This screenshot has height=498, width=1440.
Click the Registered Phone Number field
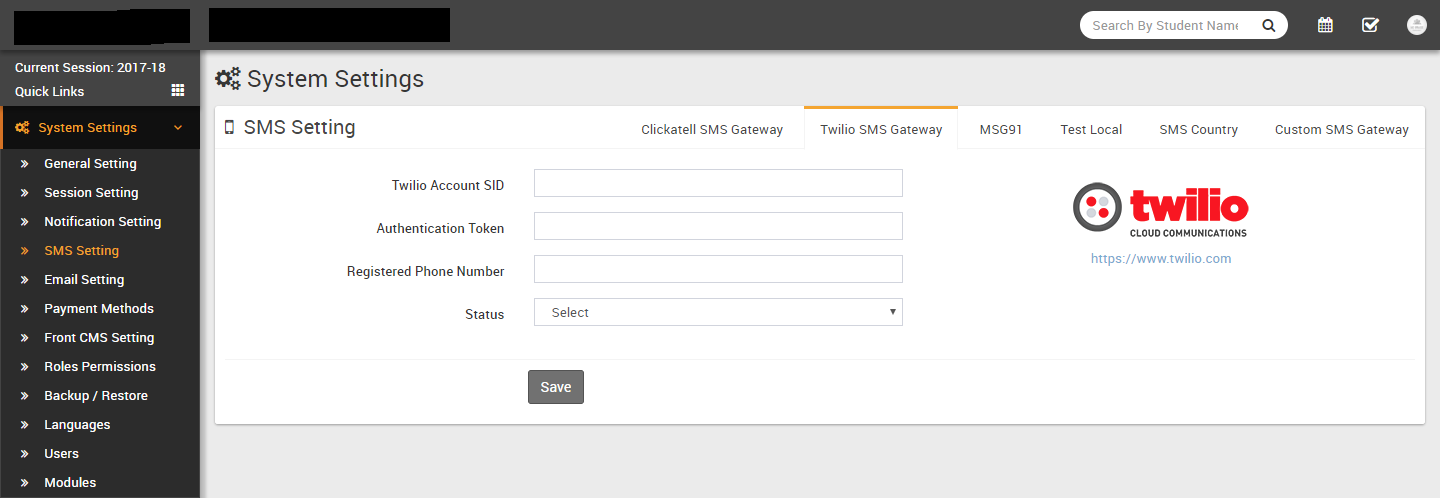pos(718,270)
